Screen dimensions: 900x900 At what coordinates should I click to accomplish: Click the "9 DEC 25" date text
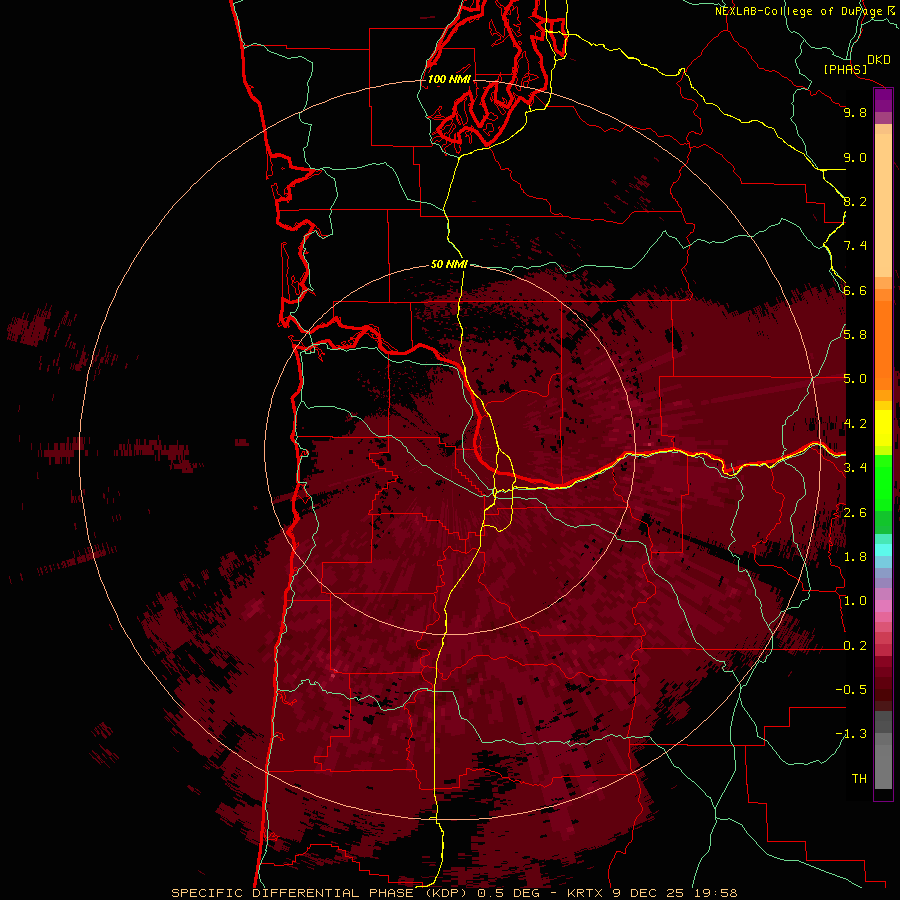(647, 893)
